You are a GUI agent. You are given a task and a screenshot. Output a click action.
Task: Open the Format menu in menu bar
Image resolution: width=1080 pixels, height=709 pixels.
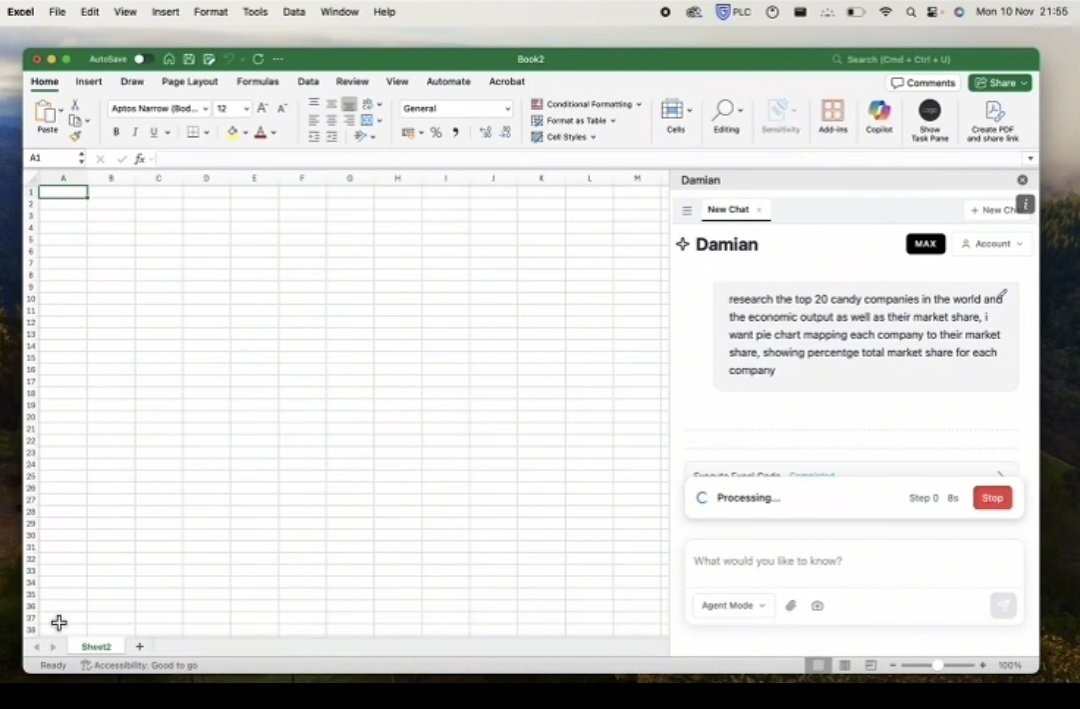pyautogui.click(x=210, y=12)
